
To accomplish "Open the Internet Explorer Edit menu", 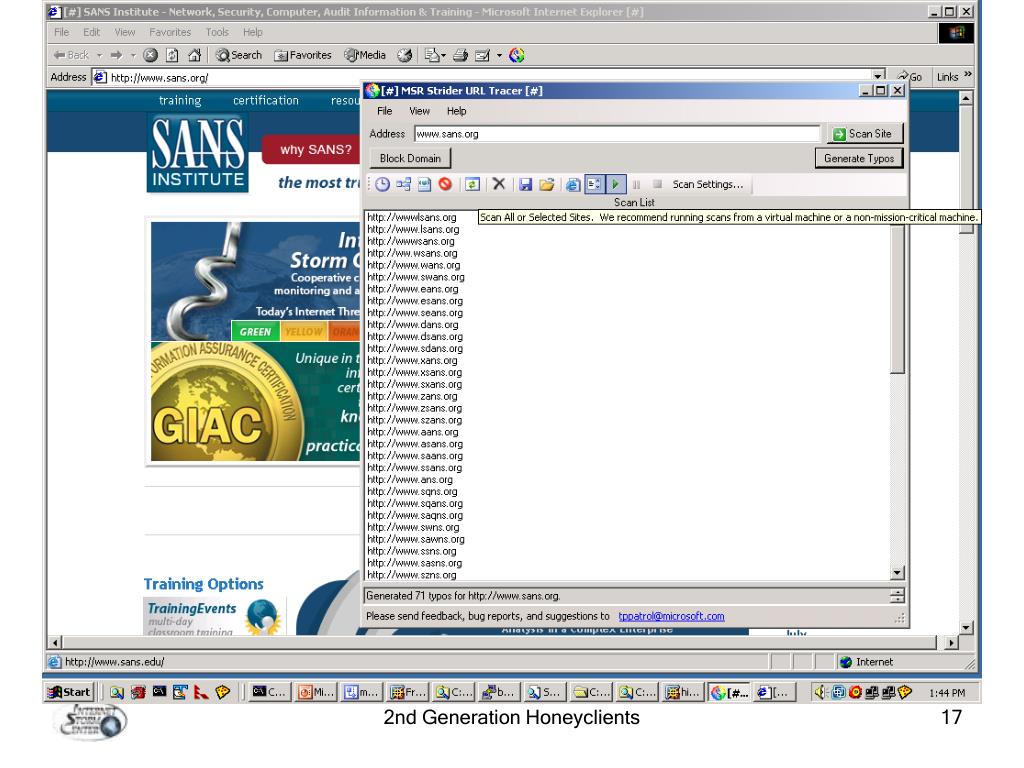I will [91, 32].
